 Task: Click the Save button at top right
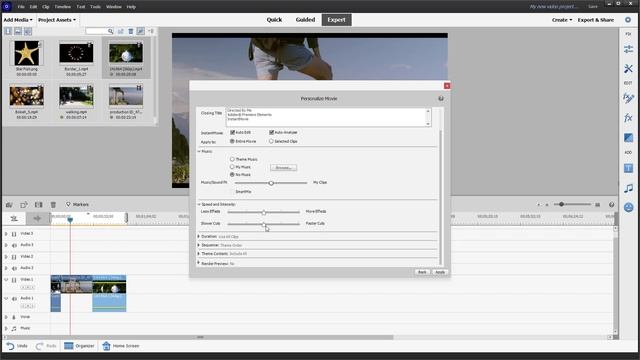click(593, 7)
